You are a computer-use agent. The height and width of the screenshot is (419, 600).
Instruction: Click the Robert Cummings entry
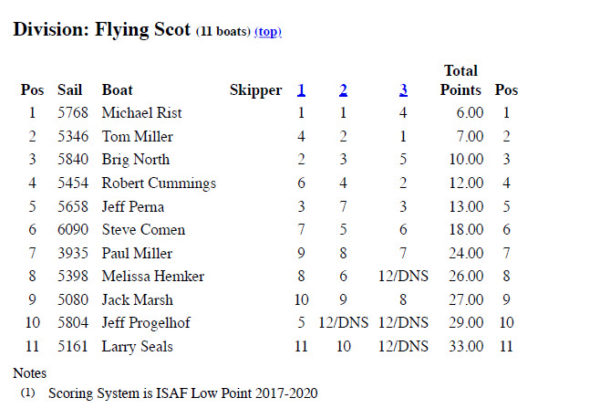[159, 183]
